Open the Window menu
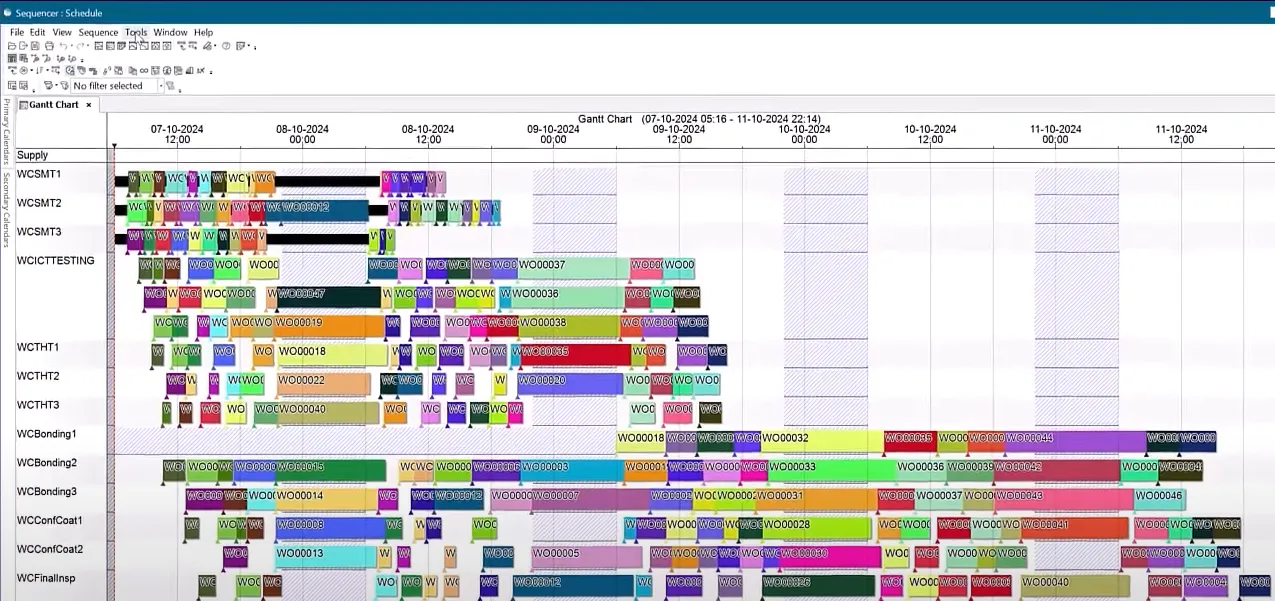This screenshot has height=601, width=1275. (x=170, y=32)
